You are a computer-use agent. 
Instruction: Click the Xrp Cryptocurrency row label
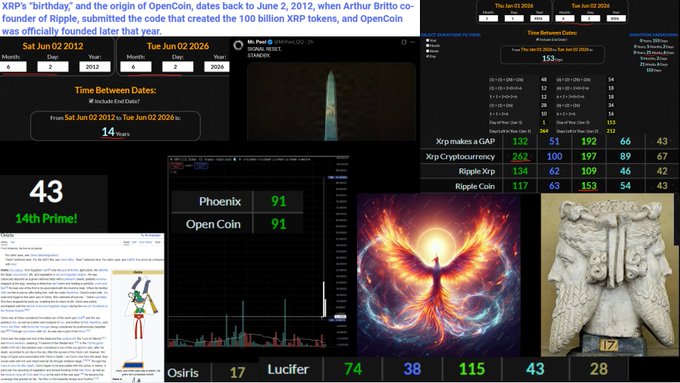pyautogui.click(x=460, y=157)
